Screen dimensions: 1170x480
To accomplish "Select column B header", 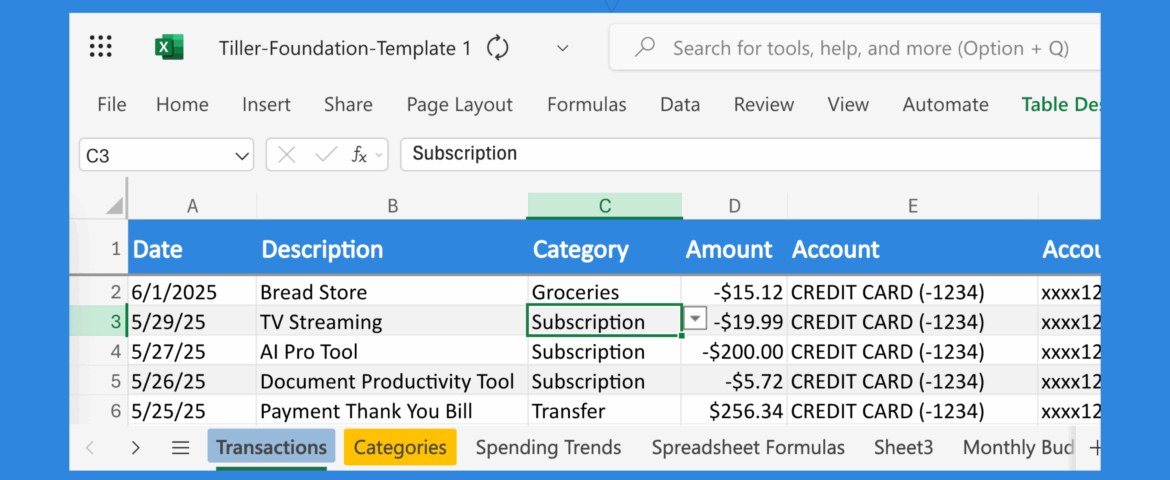I will point(392,206).
